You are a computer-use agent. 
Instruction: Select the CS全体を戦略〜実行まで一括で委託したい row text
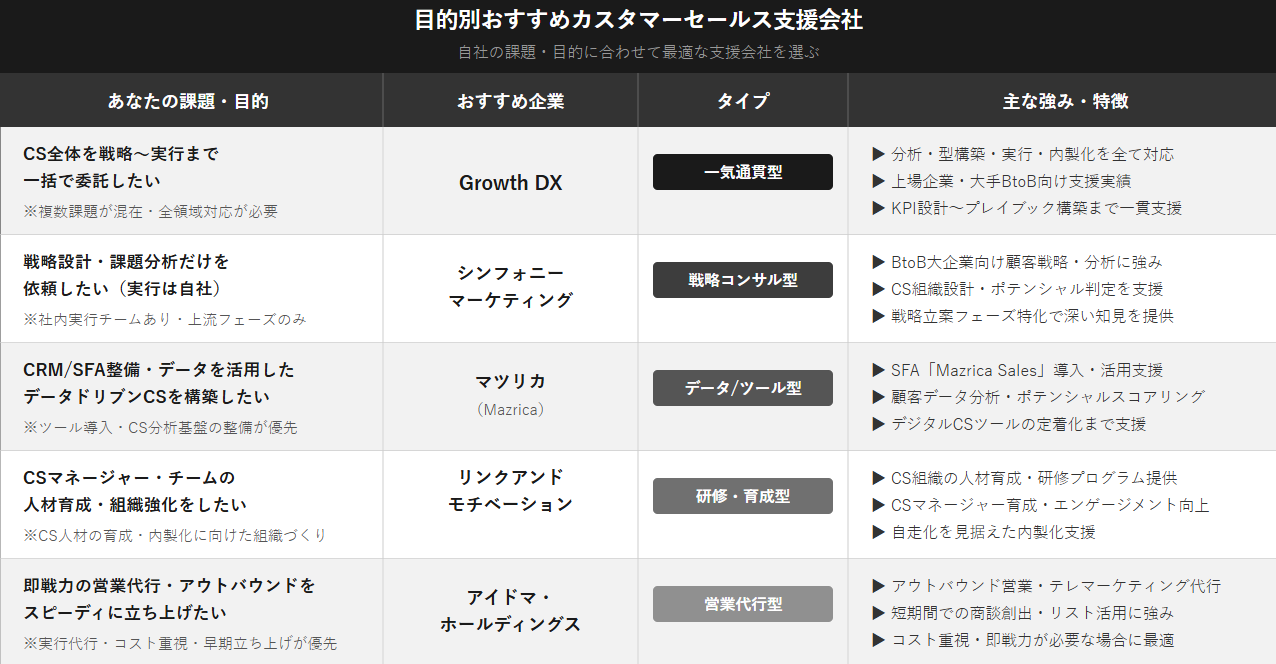pyautogui.click(x=121, y=167)
